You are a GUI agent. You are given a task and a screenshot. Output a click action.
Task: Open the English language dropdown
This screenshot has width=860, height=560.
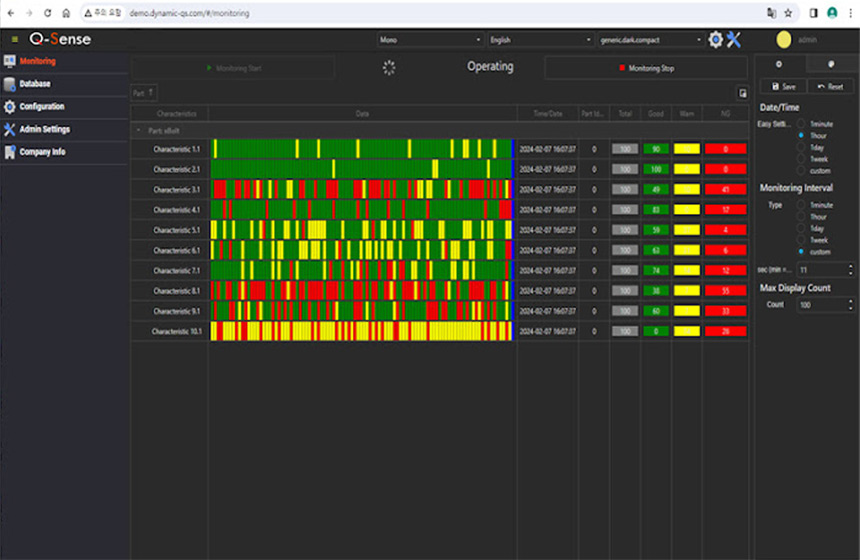coord(540,40)
